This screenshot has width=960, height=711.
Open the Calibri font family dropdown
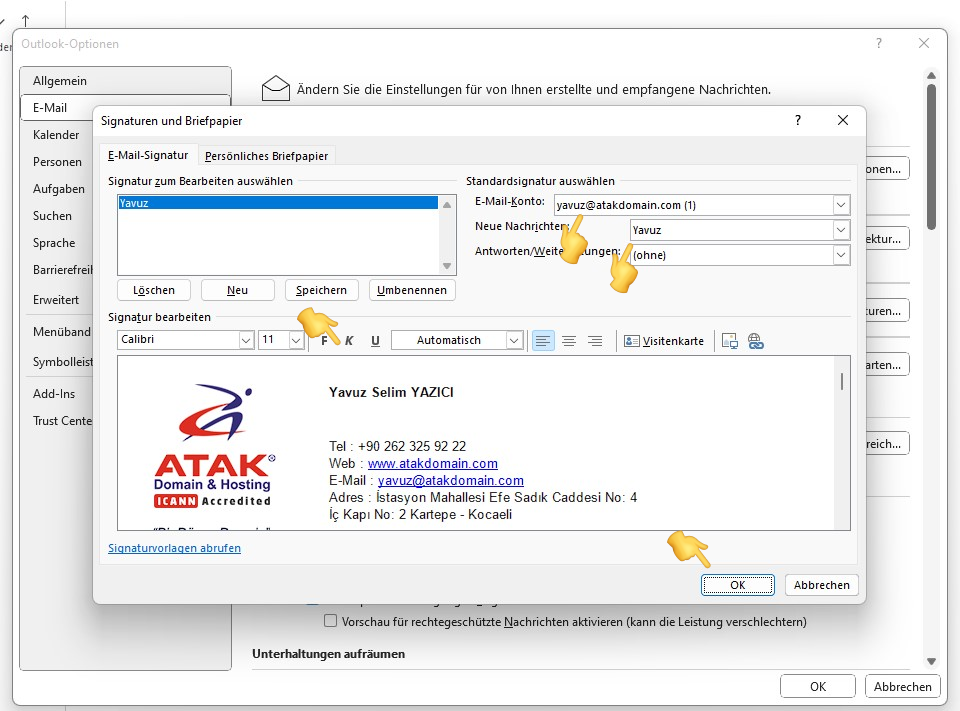click(244, 340)
